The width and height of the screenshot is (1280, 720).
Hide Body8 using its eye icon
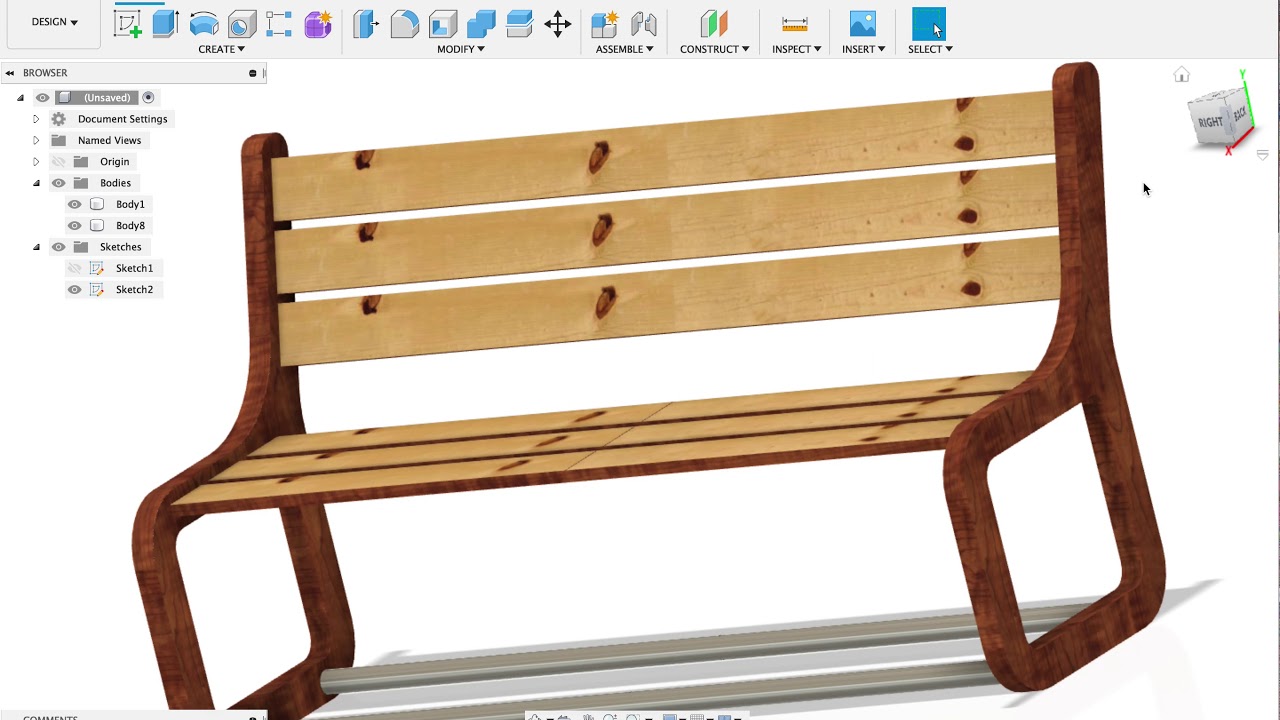point(74,226)
